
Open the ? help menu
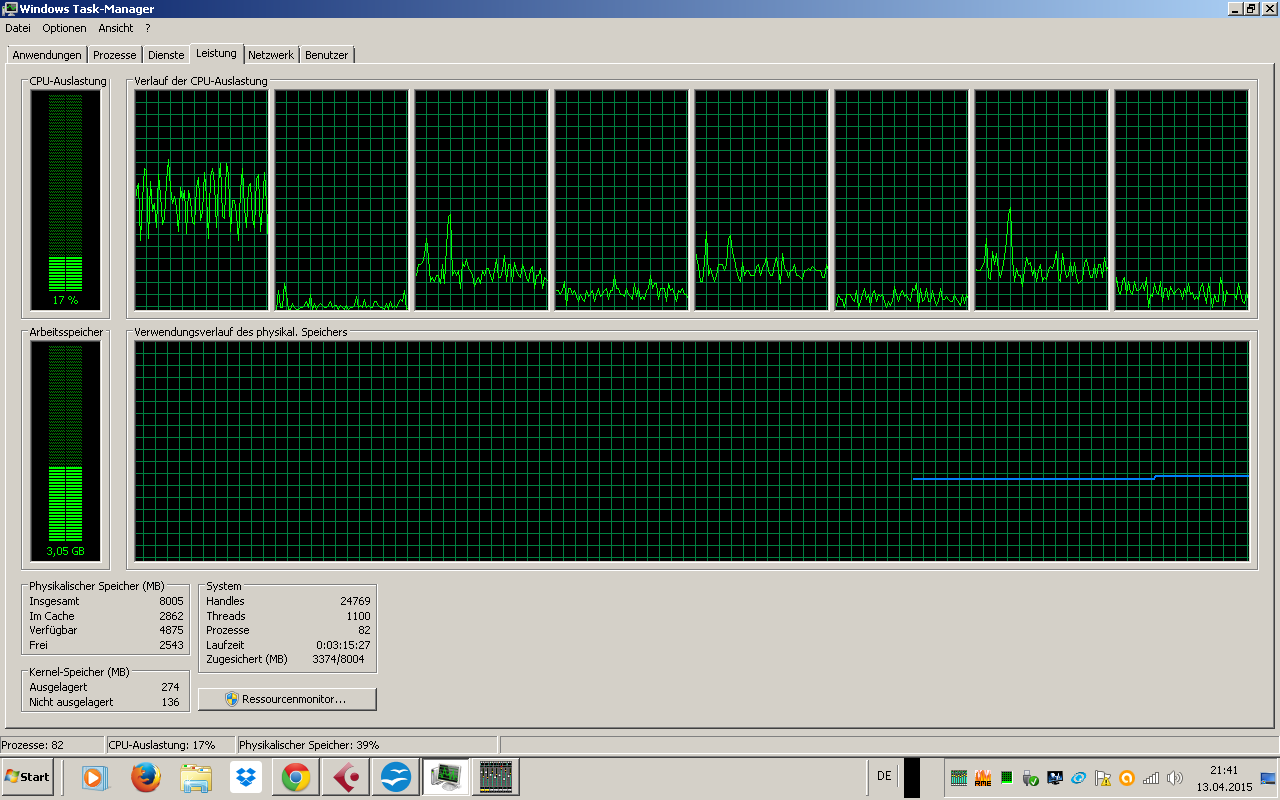[147, 28]
